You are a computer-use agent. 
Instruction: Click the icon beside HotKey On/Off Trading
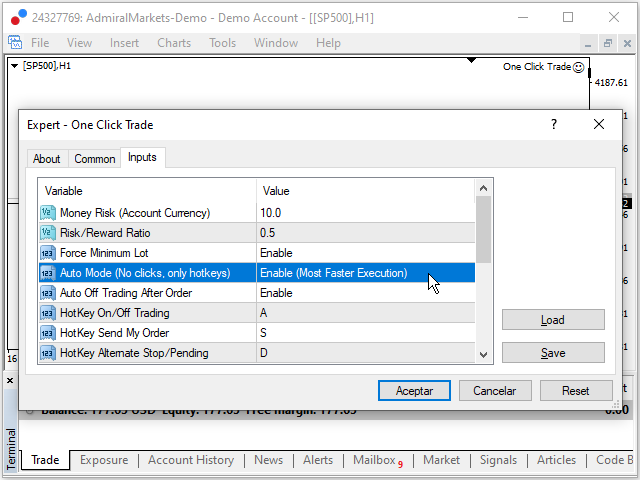(x=48, y=313)
